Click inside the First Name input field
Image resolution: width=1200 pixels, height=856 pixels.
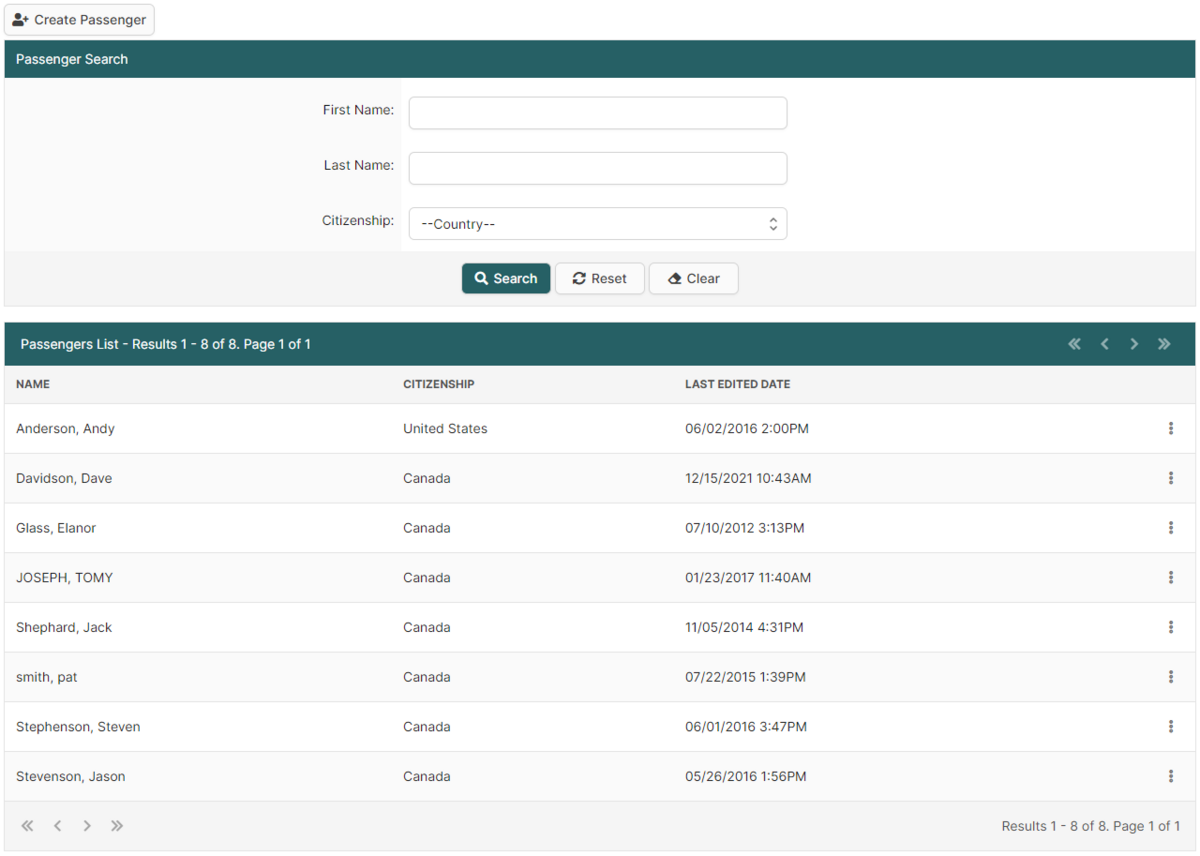pos(597,112)
